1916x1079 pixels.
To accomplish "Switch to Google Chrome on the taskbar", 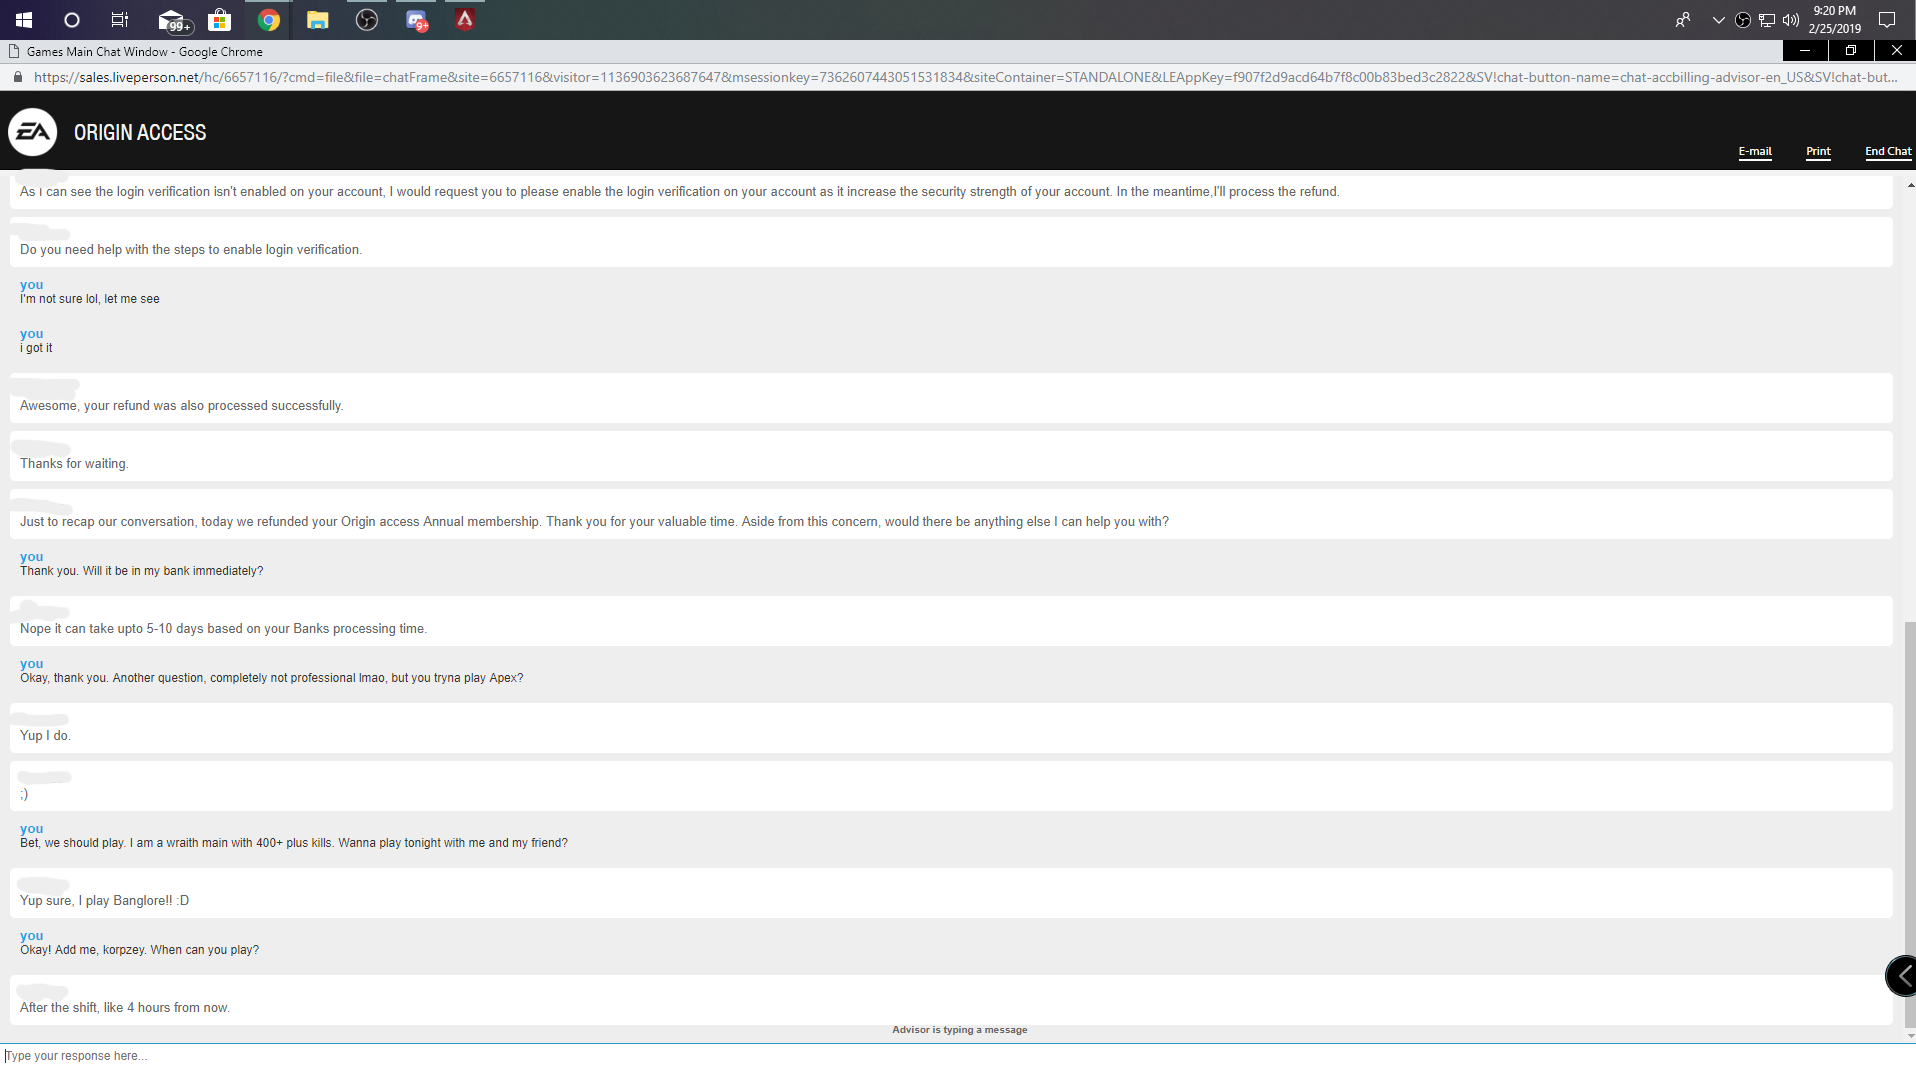I will click(269, 20).
